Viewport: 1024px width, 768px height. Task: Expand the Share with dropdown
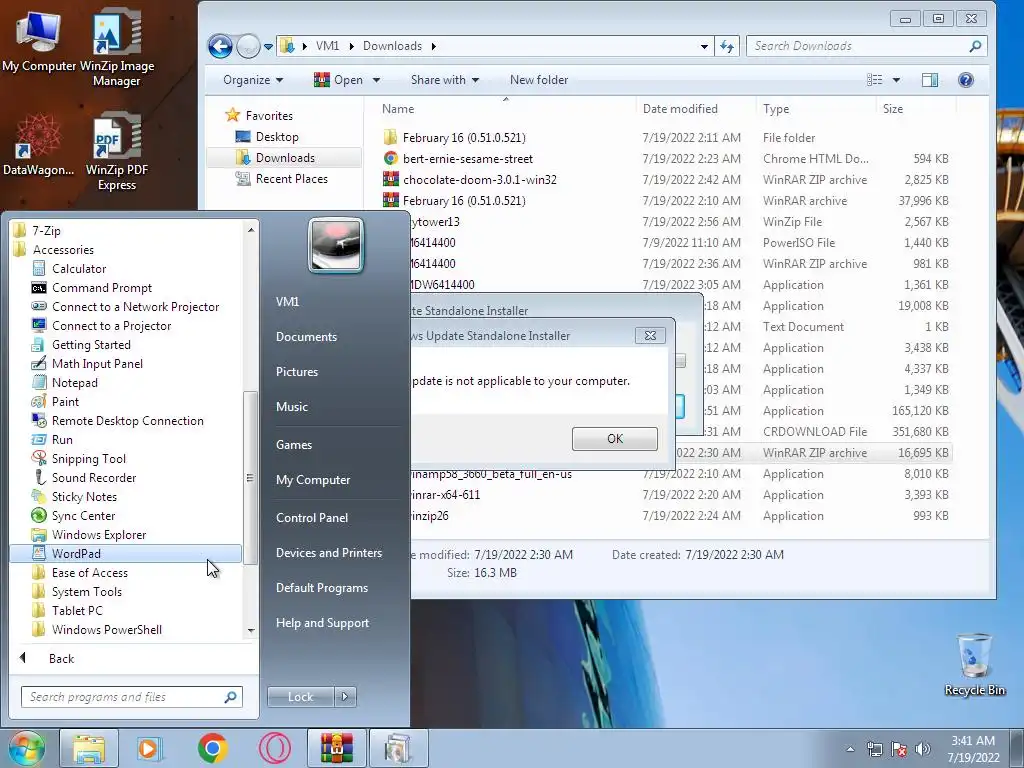pyautogui.click(x=445, y=80)
